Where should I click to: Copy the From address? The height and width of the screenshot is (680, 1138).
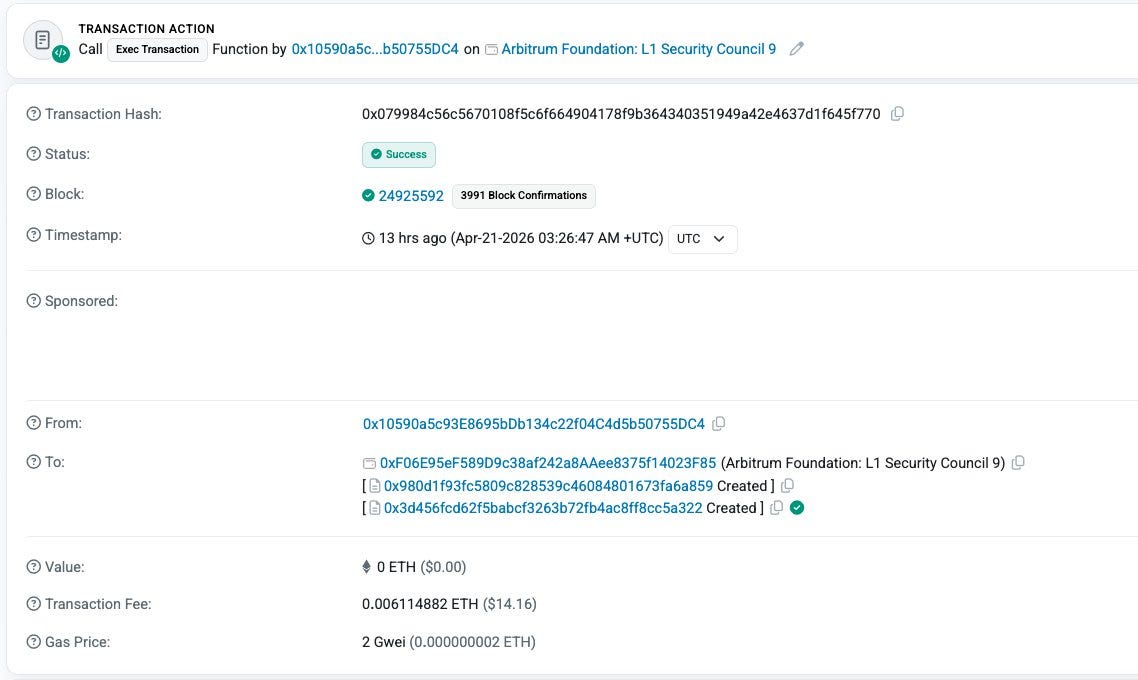pyautogui.click(x=719, y=423)
